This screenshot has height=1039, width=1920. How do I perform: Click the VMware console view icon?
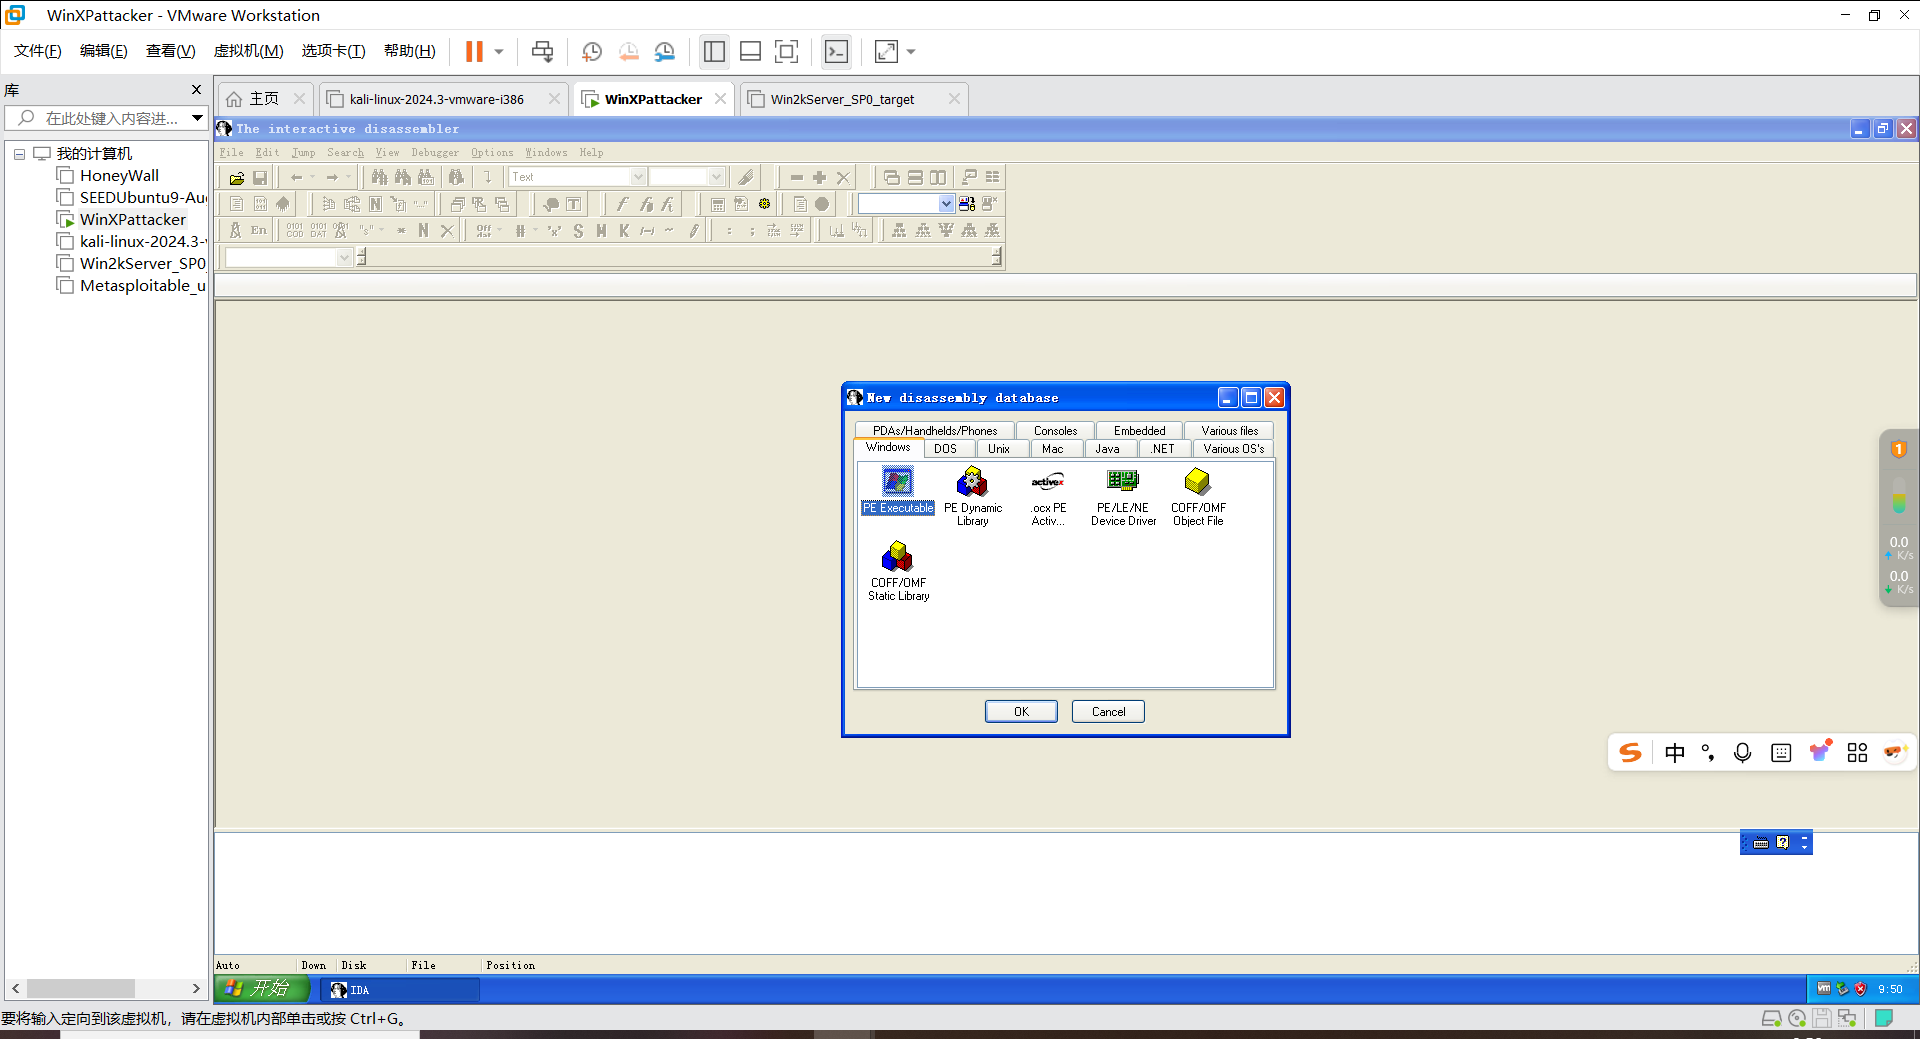coord(836,52)
